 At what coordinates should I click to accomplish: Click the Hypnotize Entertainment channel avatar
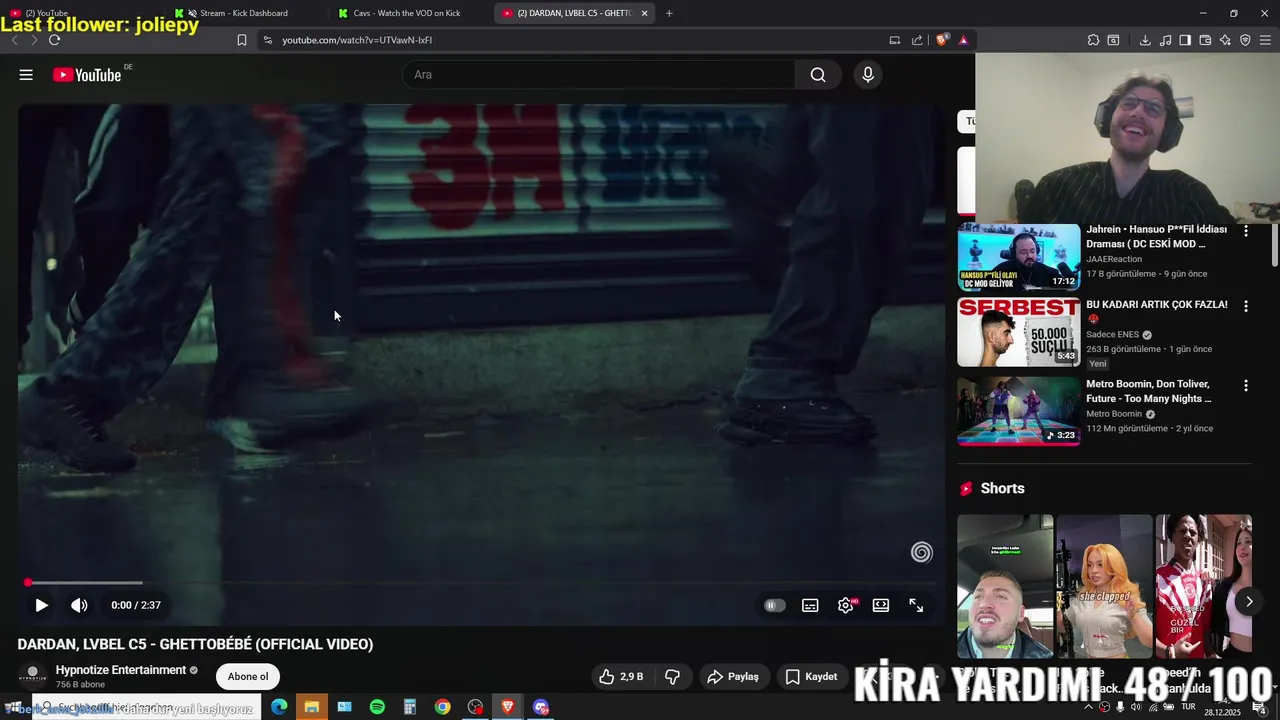pyautogui.click(x=32, y=676)
